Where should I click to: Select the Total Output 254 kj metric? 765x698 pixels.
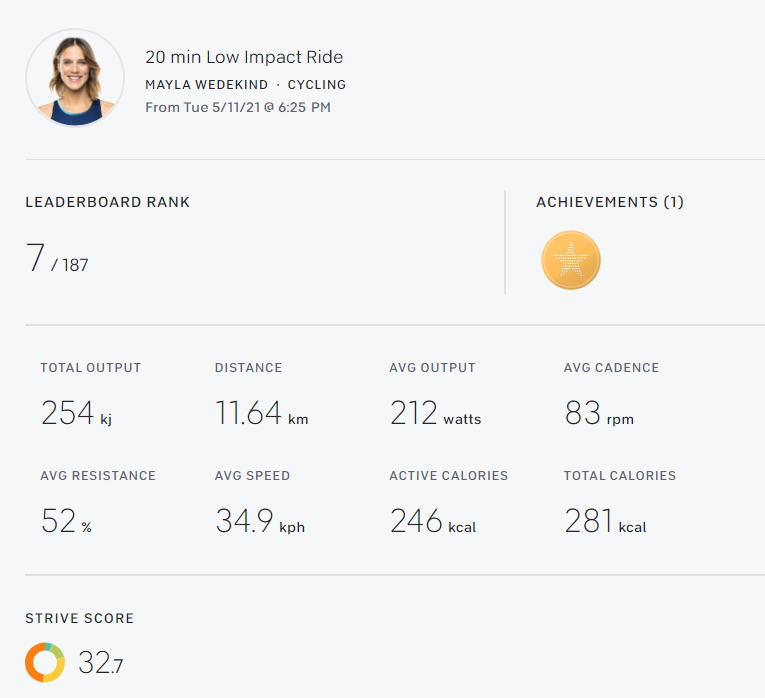76,413
